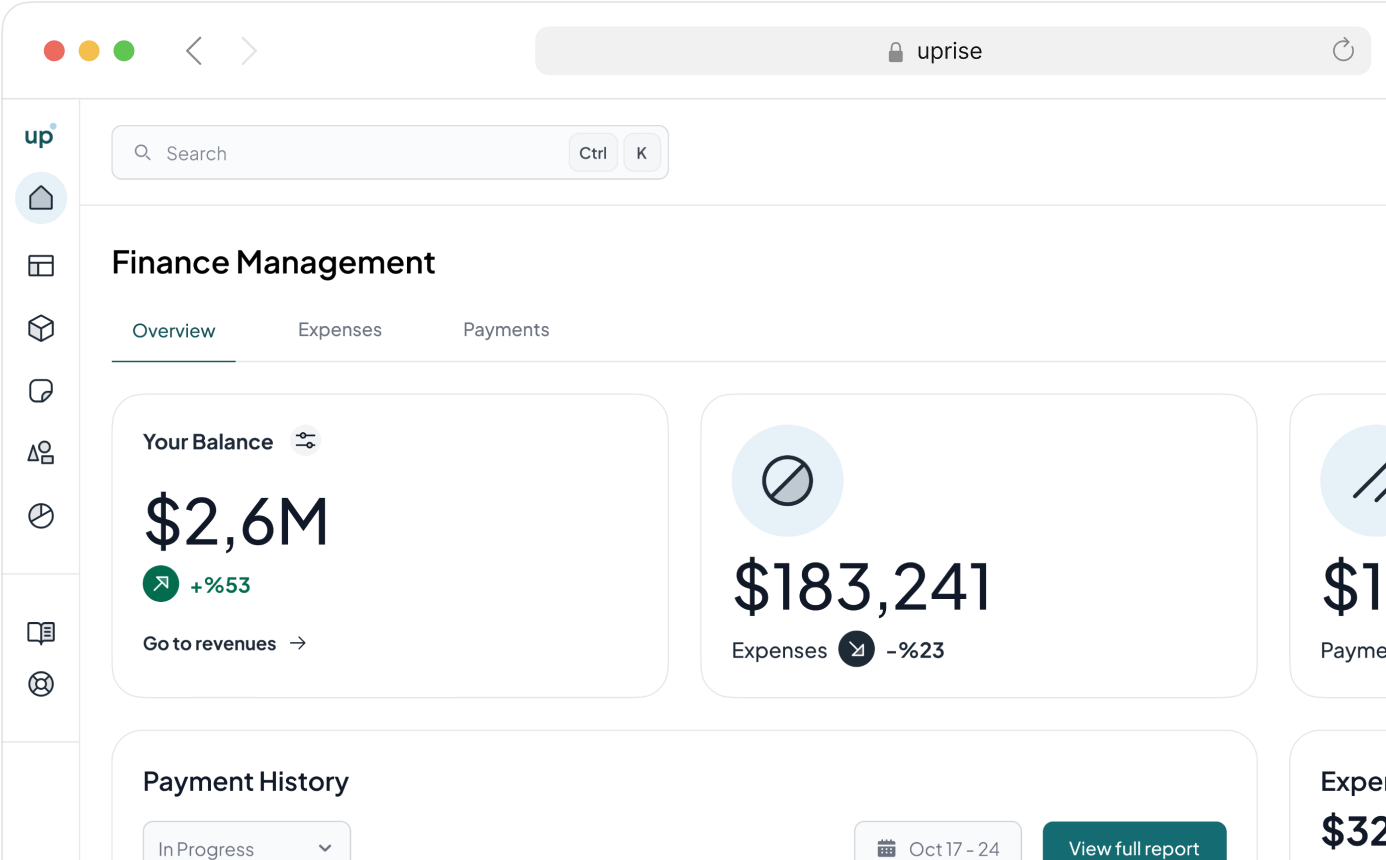Select the cube box sidebar icon
Screen dimensions: 1386x860
tap(41, 328)
